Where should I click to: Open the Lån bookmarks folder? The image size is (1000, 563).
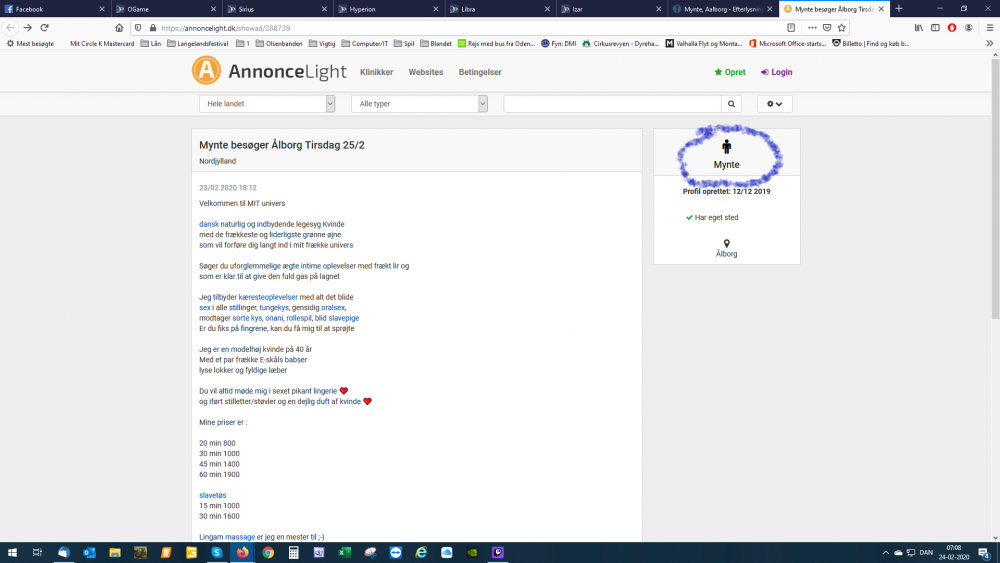151,43
